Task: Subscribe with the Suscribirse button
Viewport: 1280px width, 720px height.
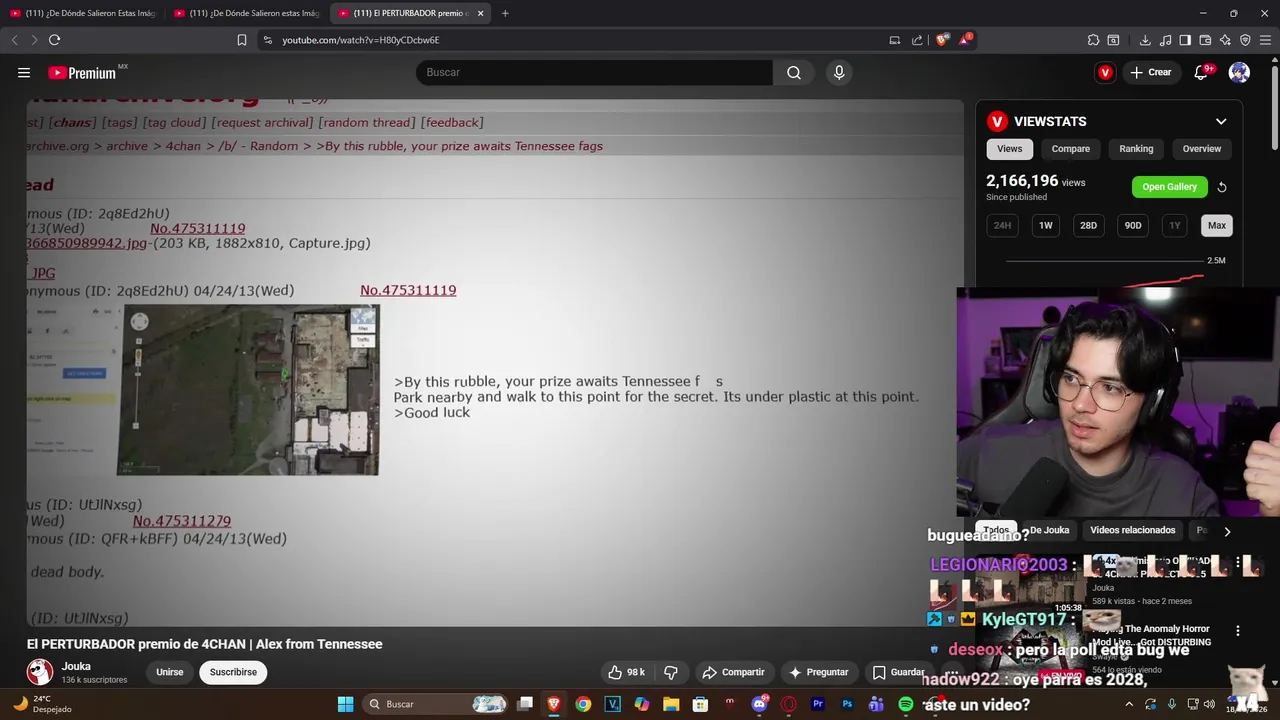Action: click(233, 672)
